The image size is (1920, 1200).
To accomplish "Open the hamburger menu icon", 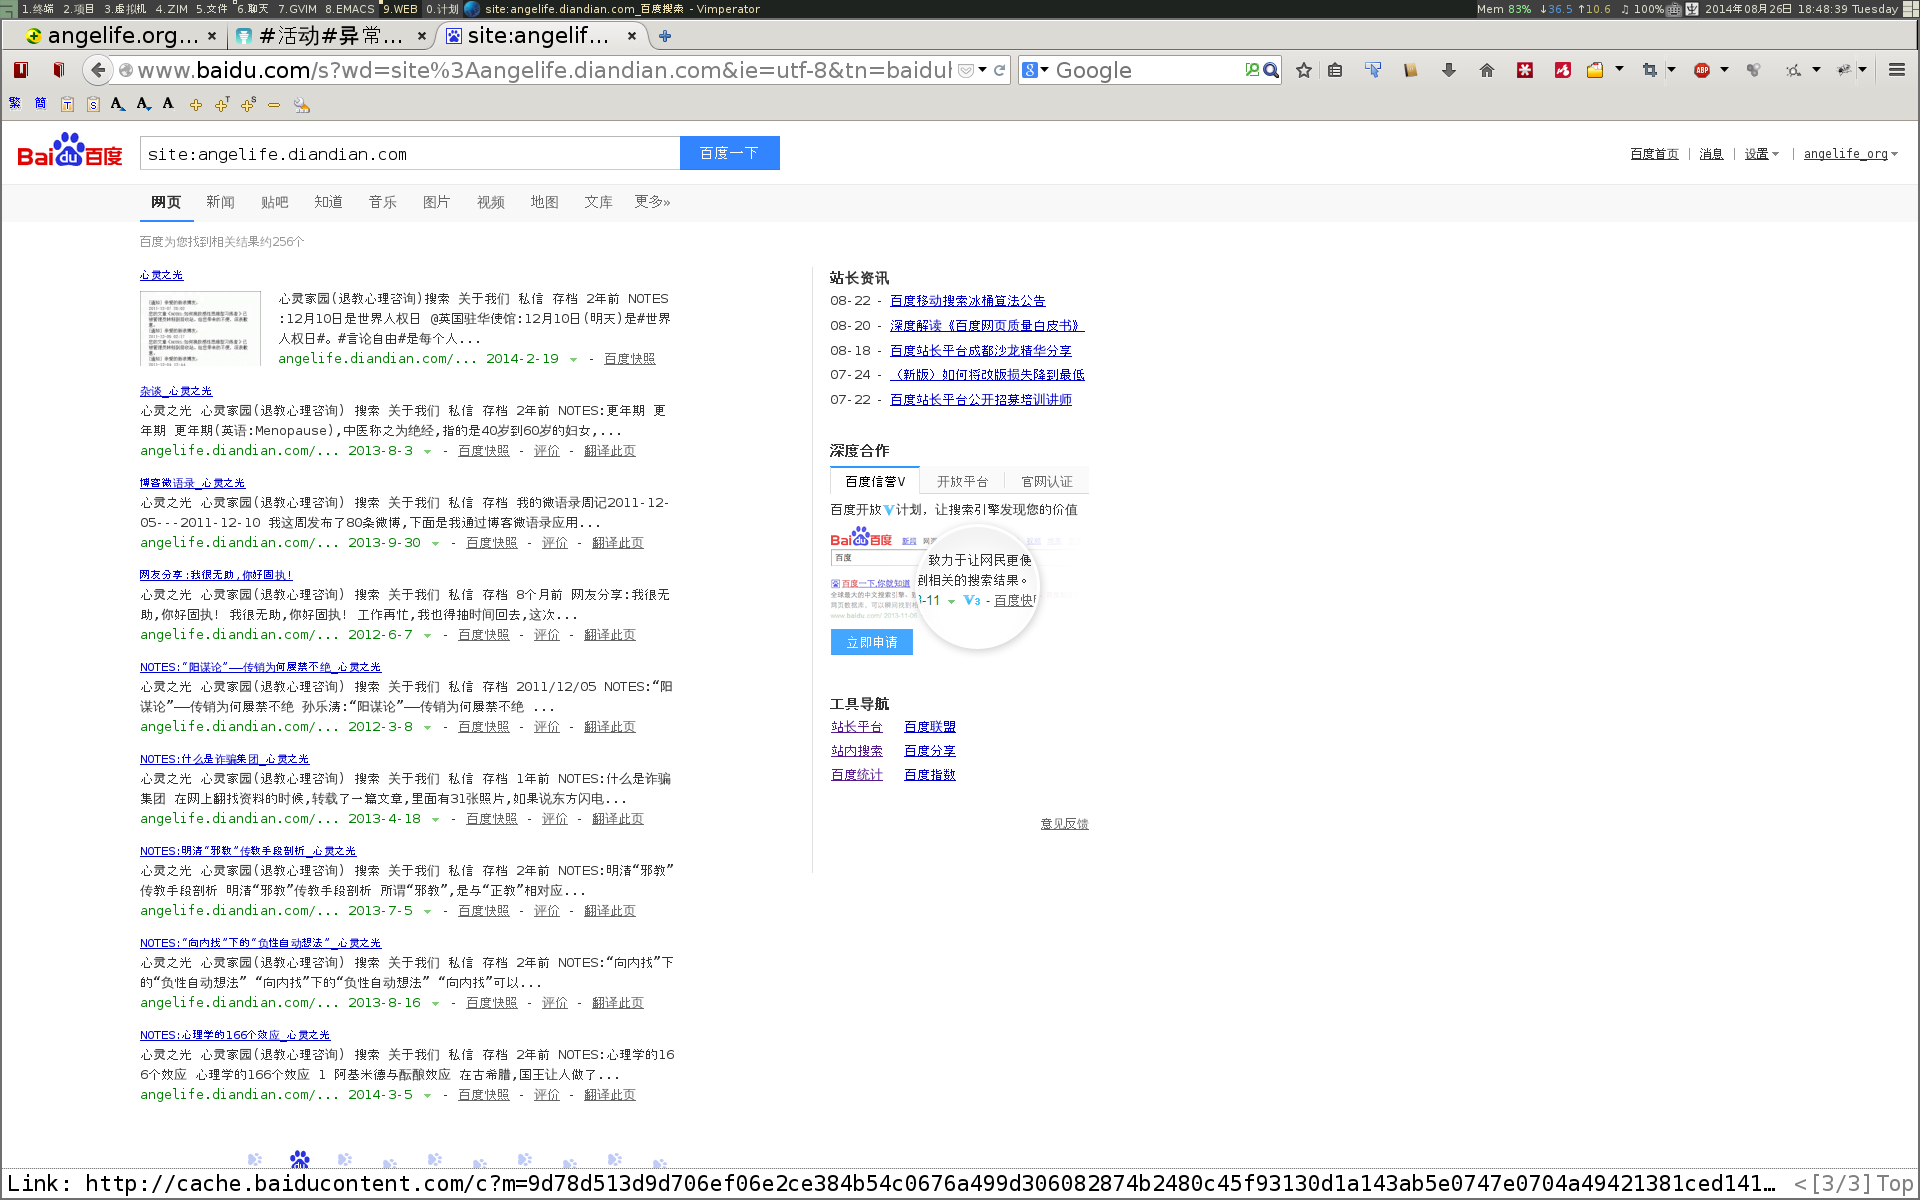I will tap(1896, 70).
